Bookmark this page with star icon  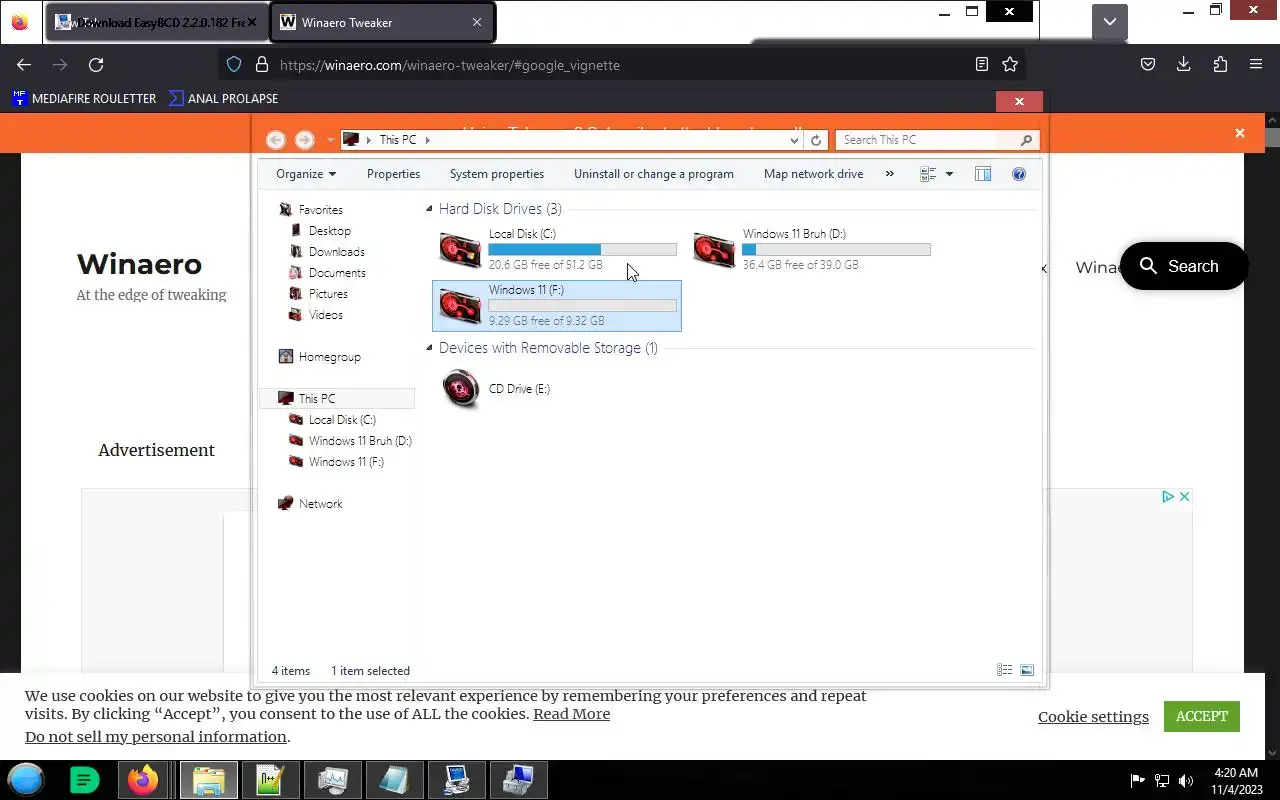click(1010, 64)
